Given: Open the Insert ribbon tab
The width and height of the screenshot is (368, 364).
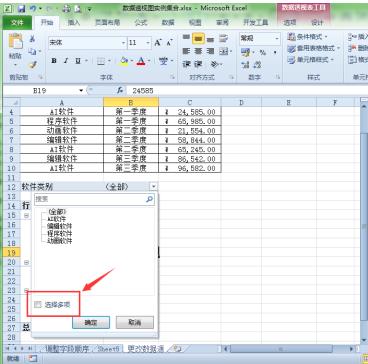Looking at the screenshot, I should point(74,23).
